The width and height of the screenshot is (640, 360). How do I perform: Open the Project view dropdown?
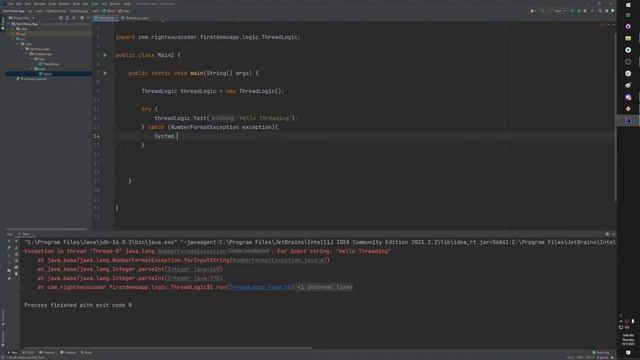coord(22,18)
